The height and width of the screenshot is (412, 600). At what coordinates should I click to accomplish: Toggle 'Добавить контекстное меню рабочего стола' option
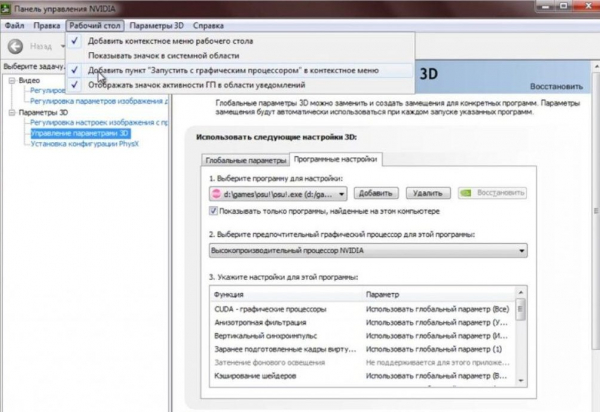[x=240, y=41]
